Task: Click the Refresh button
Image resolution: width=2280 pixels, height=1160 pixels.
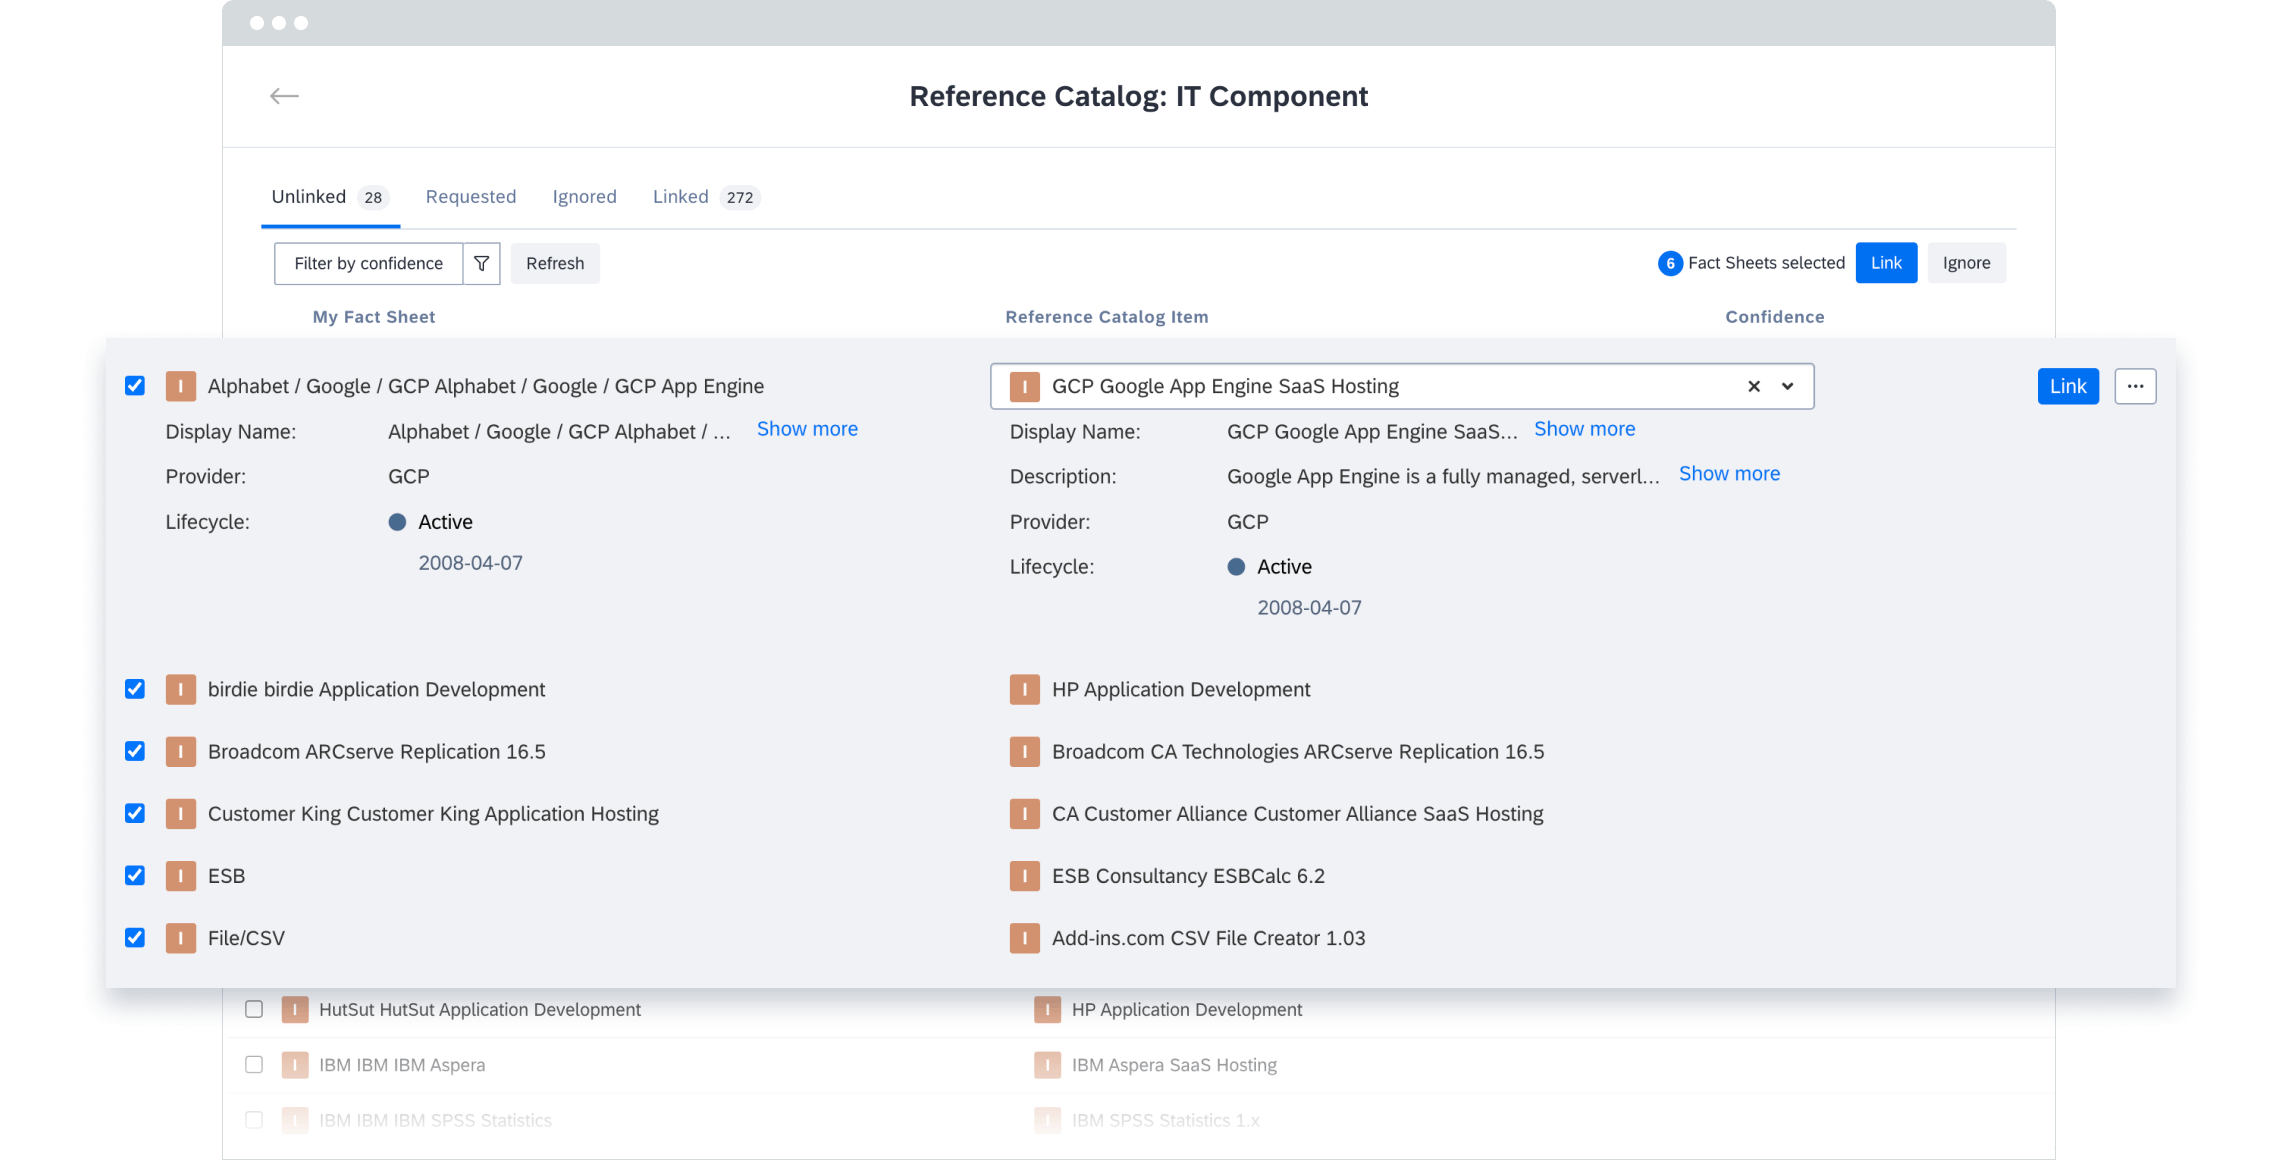Action: pyautogui.click(x=555, y=263)
